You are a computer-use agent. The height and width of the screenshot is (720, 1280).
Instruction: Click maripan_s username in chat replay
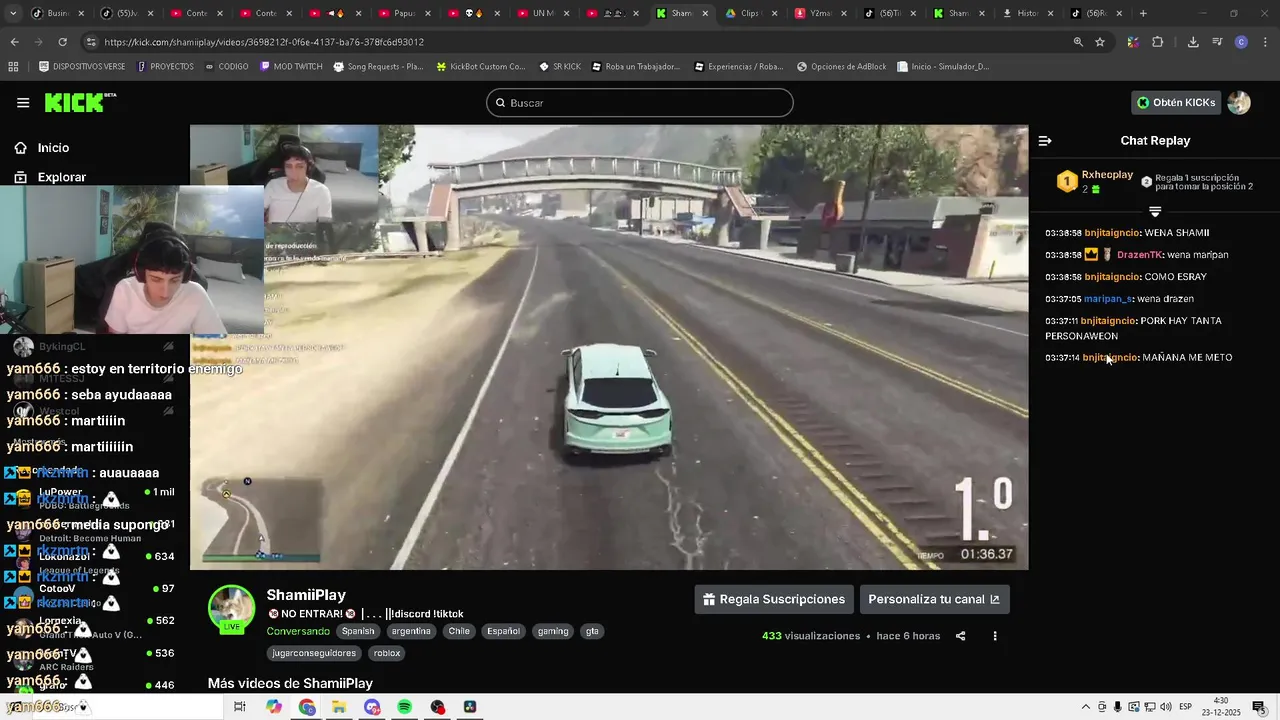point(1108,299)
